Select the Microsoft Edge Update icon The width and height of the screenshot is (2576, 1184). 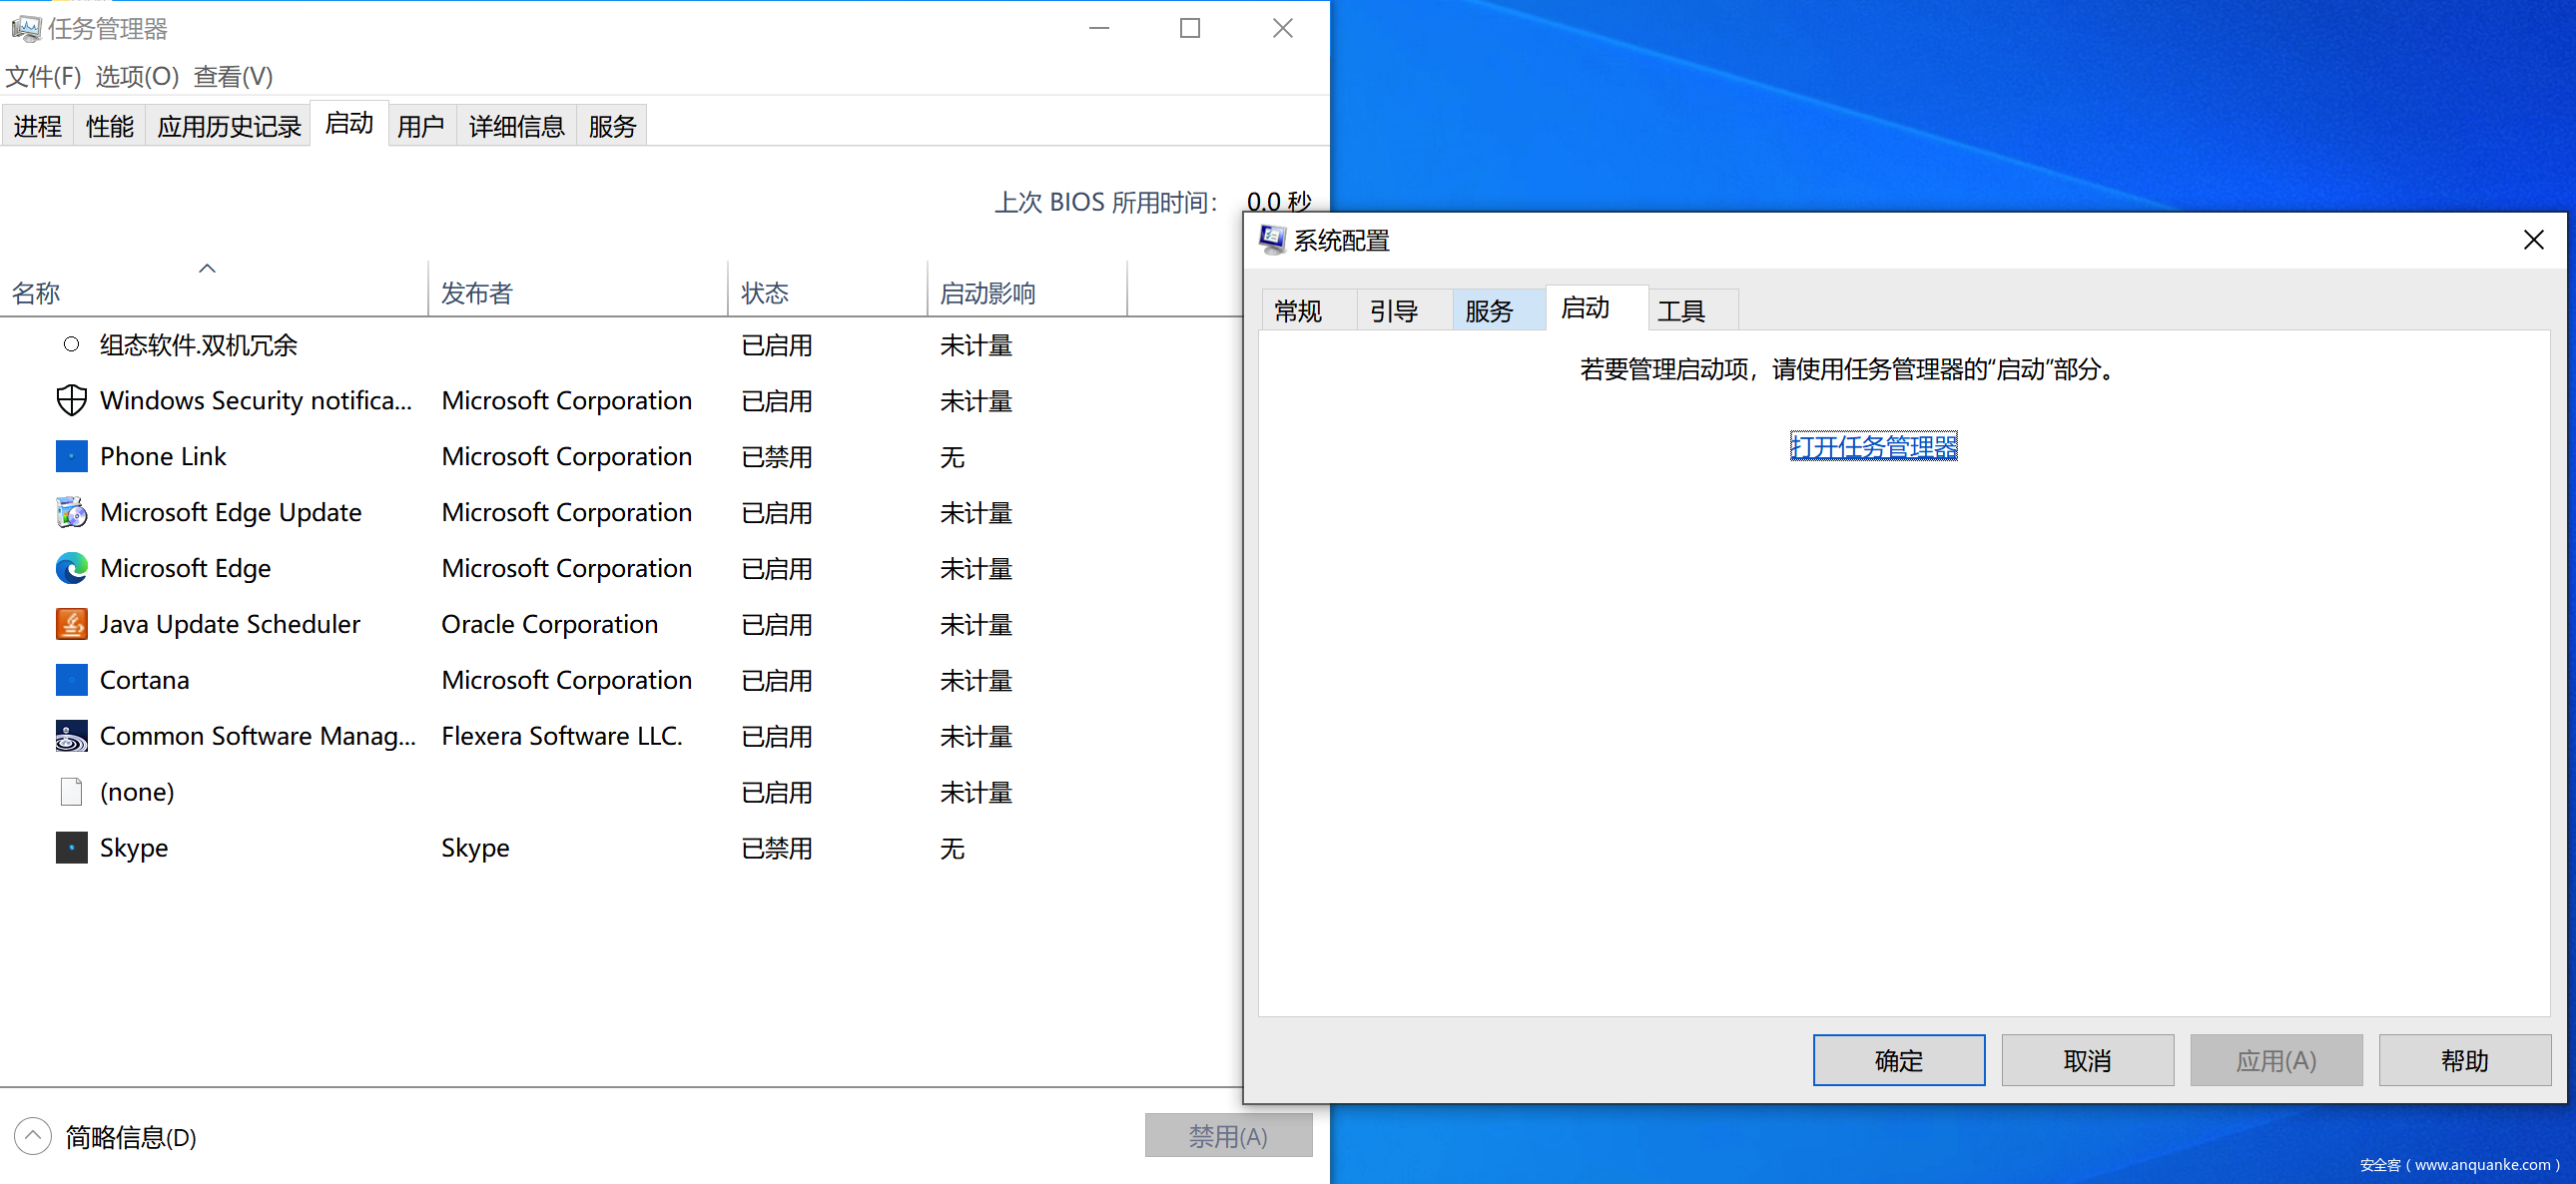pos(71,513)
